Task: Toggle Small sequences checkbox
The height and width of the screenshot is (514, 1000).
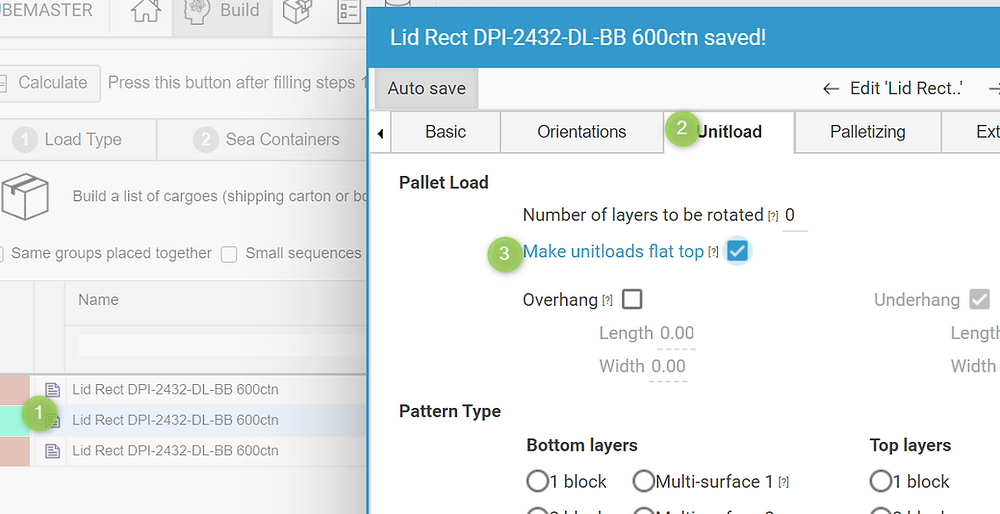Action: click(x=229, y=254)
